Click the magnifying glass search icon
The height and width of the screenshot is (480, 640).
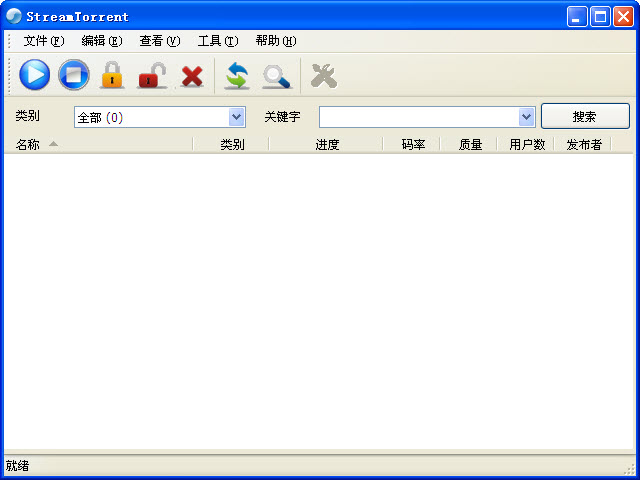[x=276, y=76]
